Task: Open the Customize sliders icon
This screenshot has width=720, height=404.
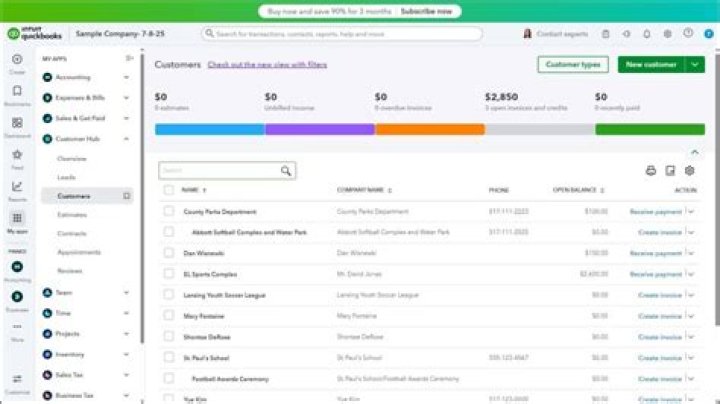Action: click(x=17, y=379)
